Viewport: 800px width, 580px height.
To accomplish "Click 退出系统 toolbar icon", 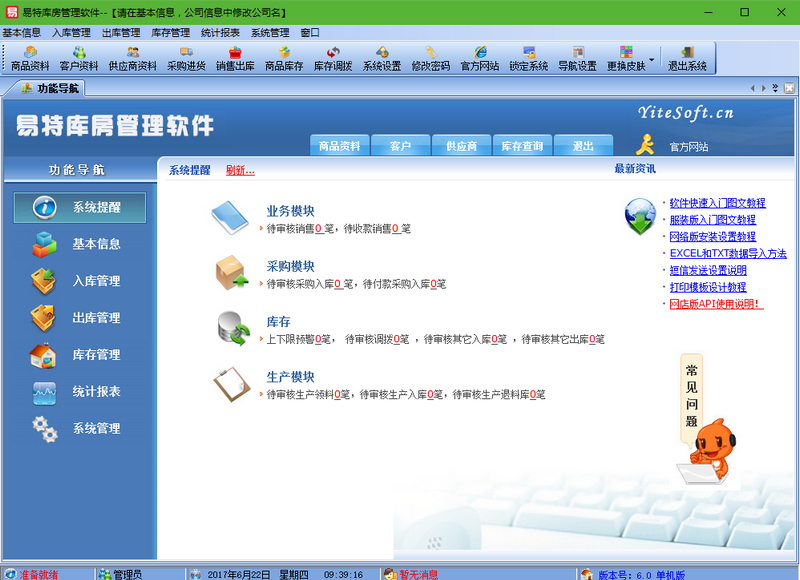I will coord(687,59).
